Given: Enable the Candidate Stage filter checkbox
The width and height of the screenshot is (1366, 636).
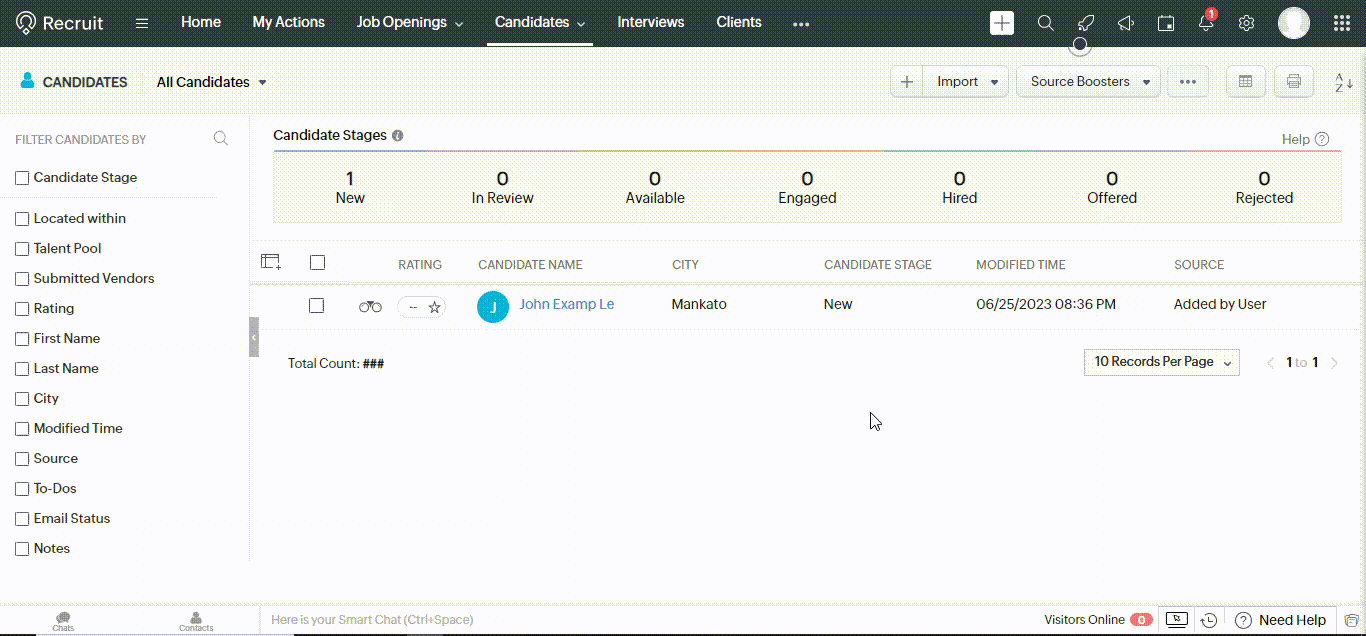Looking at the screenshot, I should tap(22, 178).
